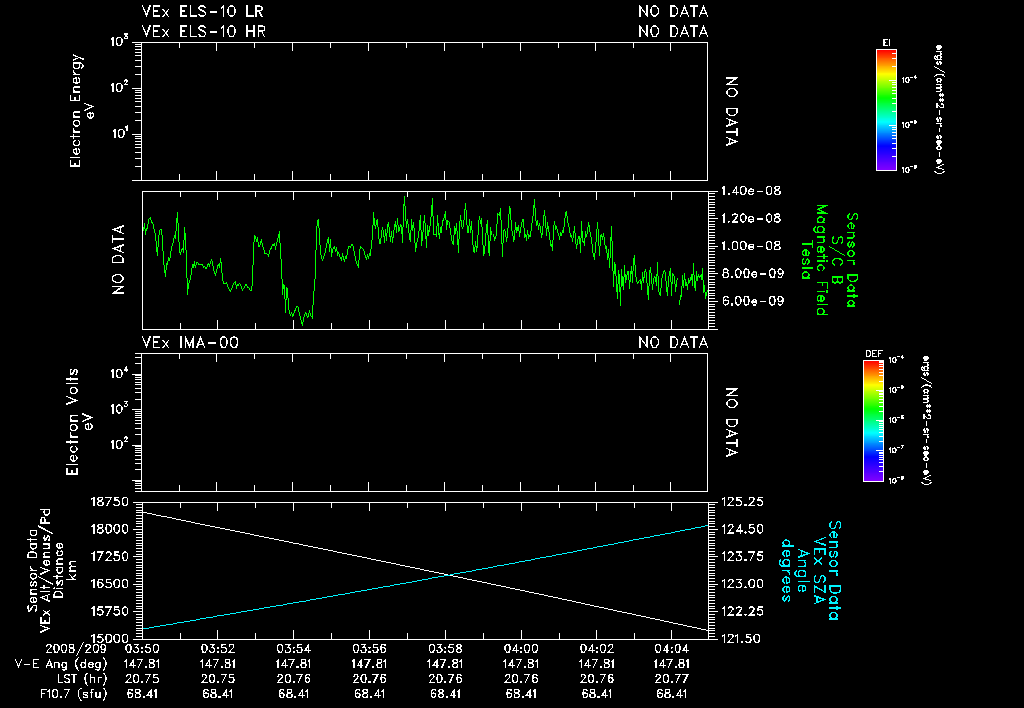Image resolution: width=1024 pixels, height=708 pixels.
Task: Click NO DATA beside VEx ELS-10 HR
Action: pyautogui.click(x=673, y=31)
